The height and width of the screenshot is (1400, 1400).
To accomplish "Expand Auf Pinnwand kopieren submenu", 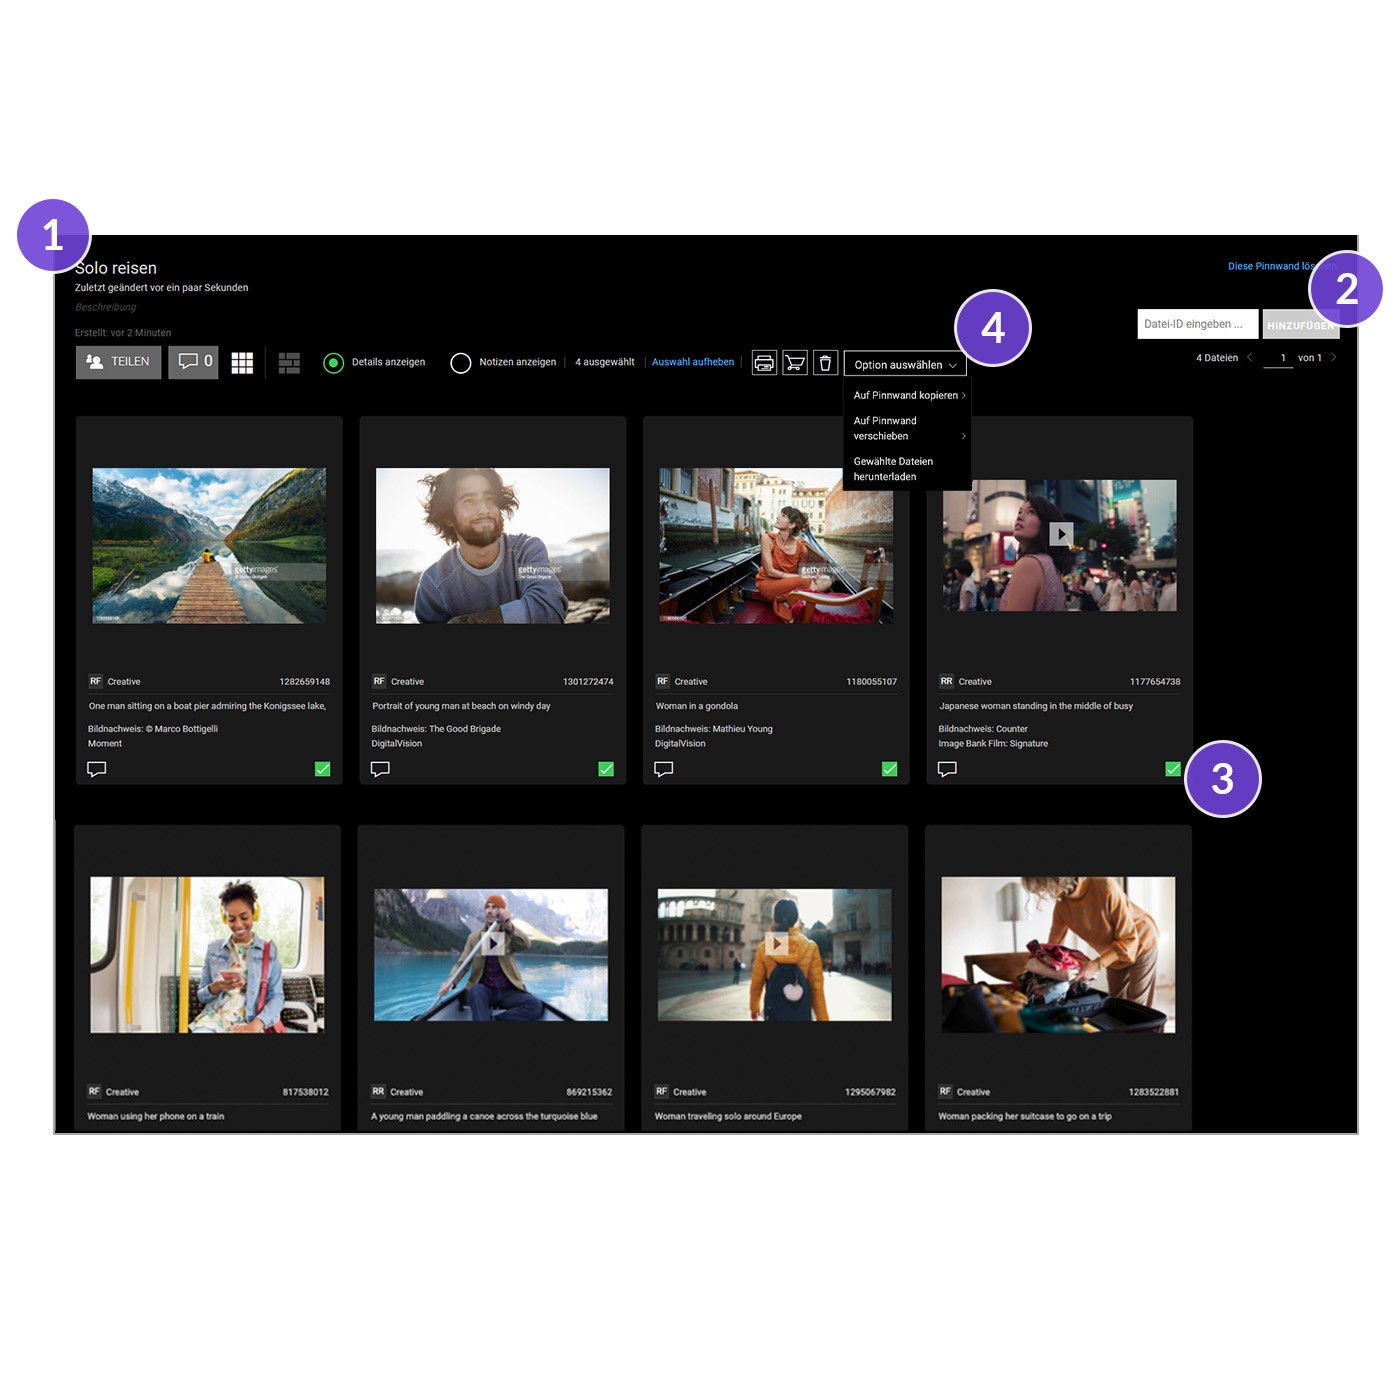I will pos(908,395).
